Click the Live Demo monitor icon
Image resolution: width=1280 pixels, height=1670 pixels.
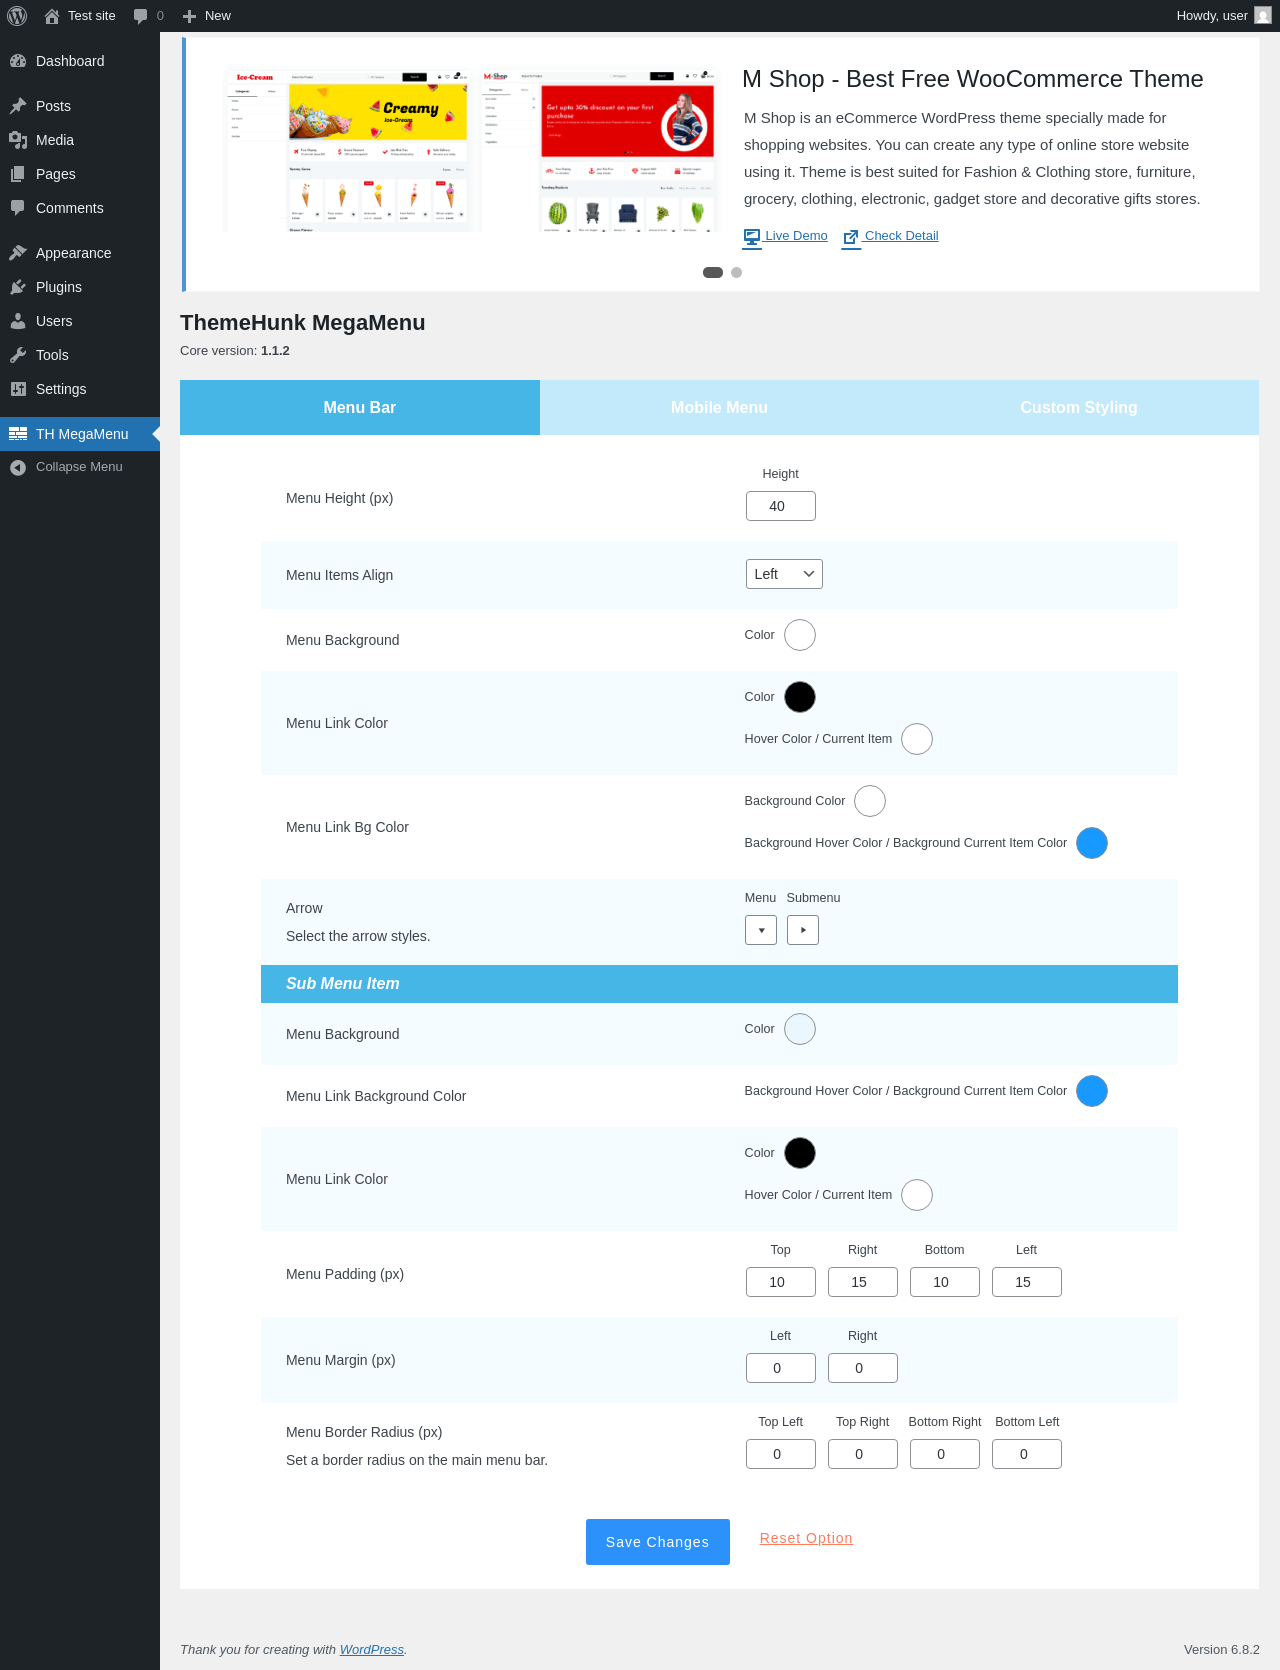pos(752,237)
